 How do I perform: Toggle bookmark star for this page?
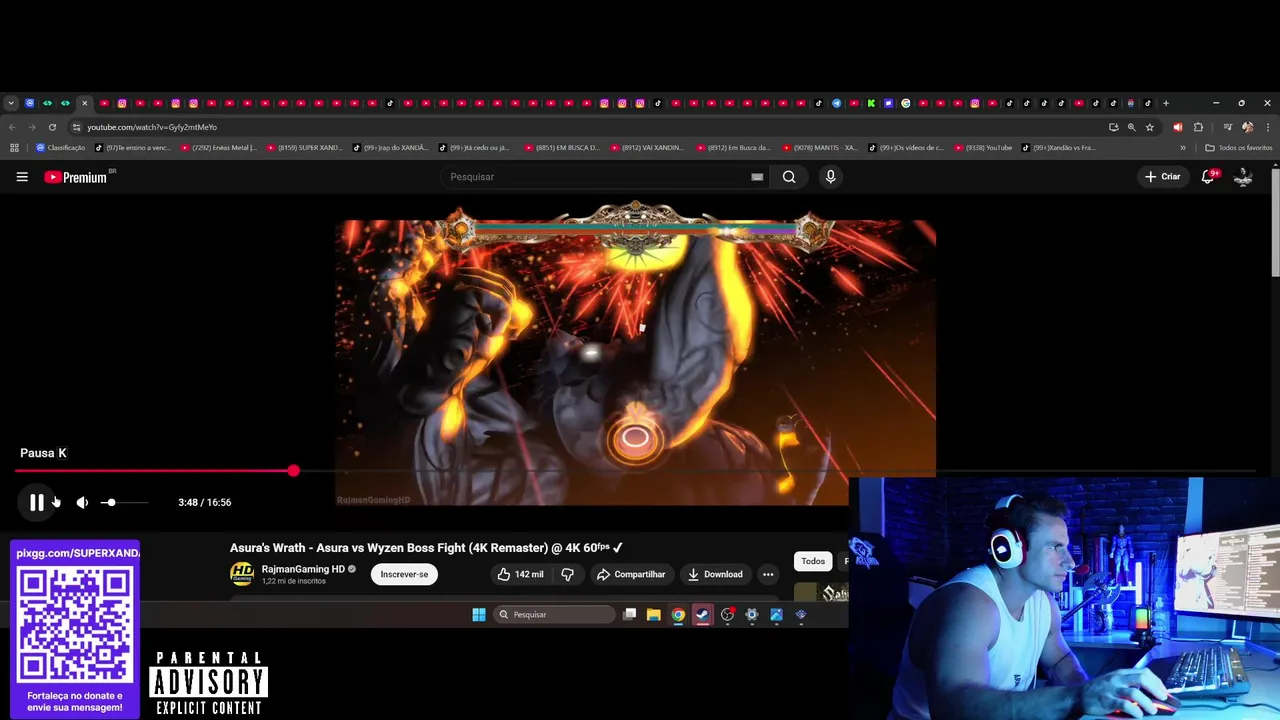(x=1149, y=127)
